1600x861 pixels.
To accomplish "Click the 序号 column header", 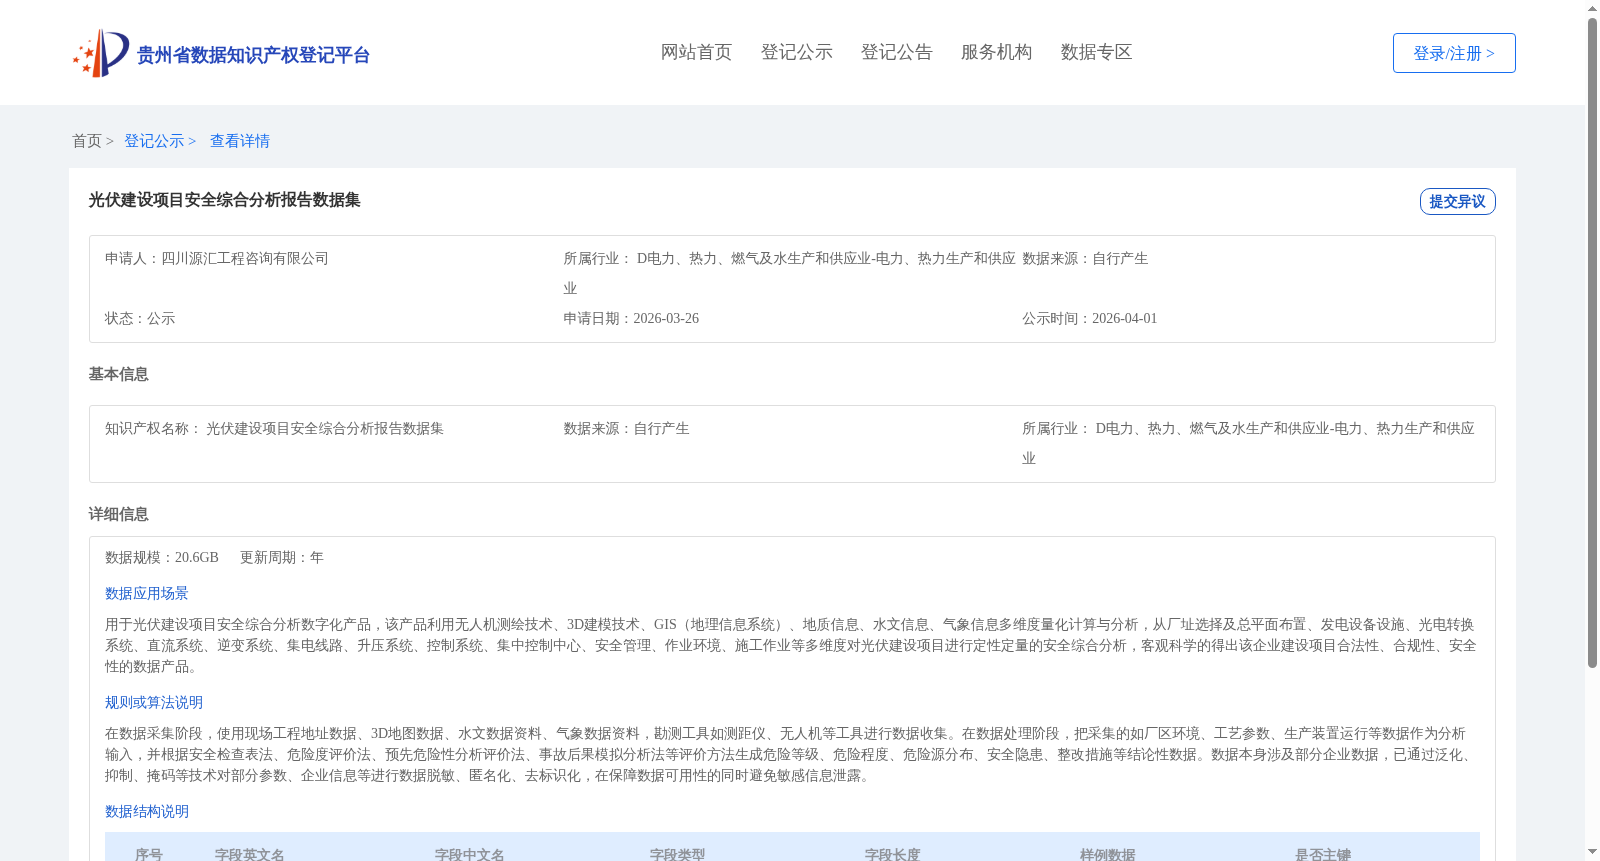I will pyautogui.click(x=149, y=854).
